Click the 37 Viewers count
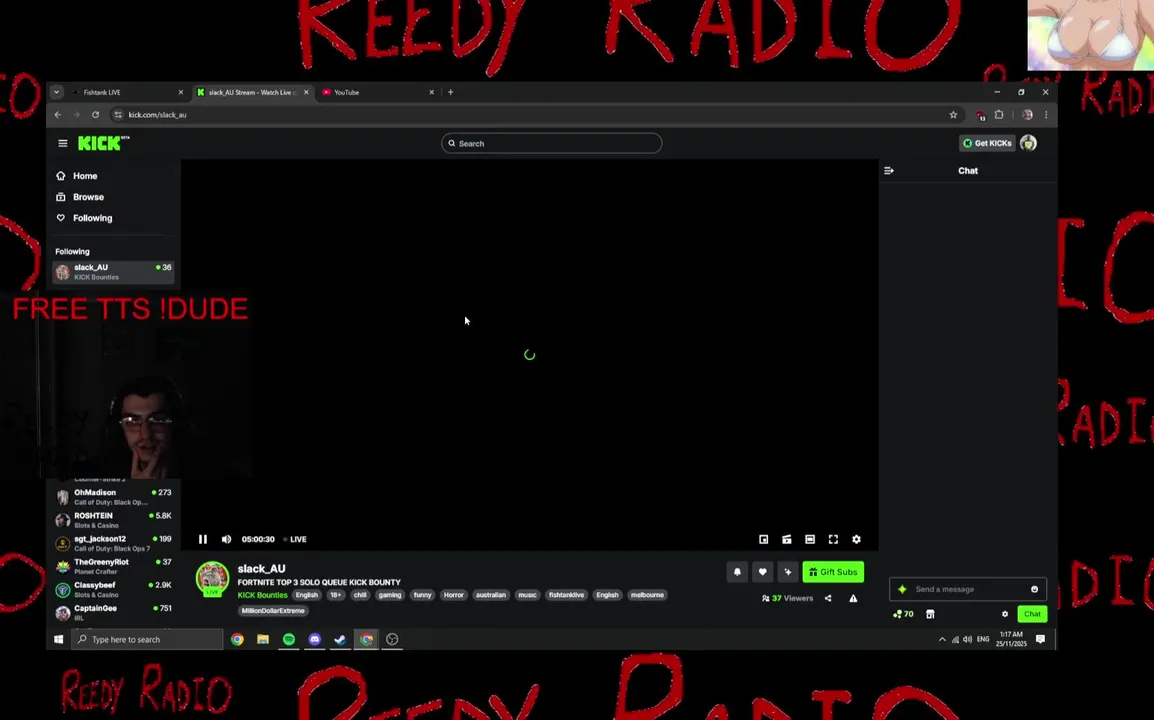The image size is (1154, 720). tap(787, 599)
